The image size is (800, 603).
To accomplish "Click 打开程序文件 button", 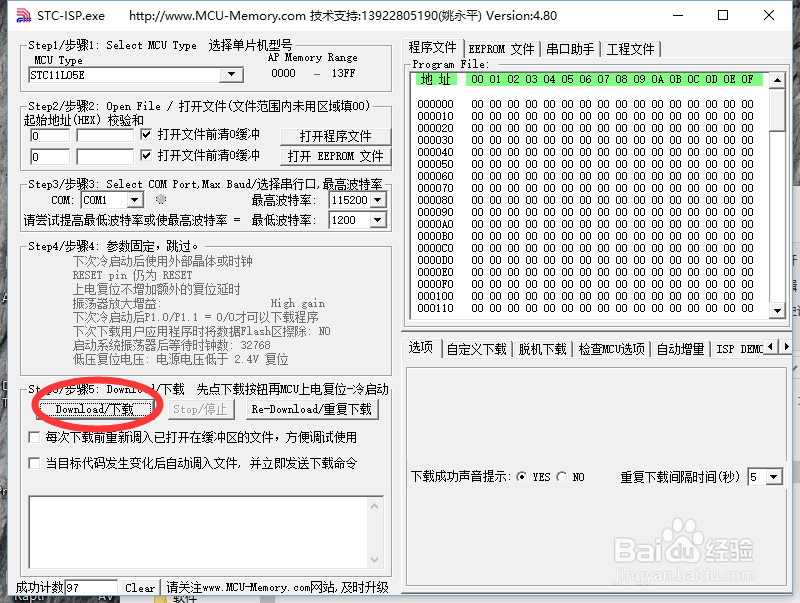I will [x=335, y=136].
